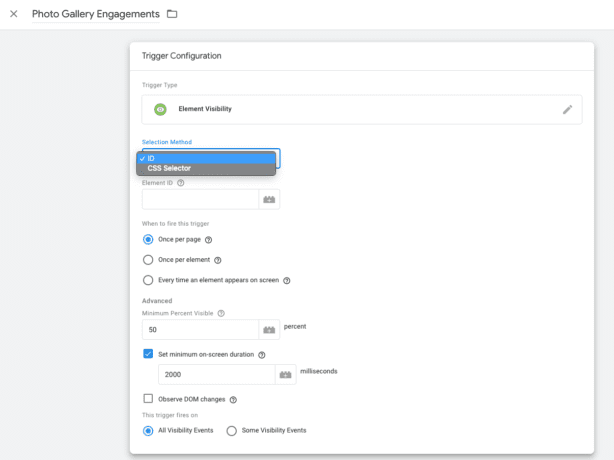Image resolution: width=614 pixels, height=460 pixels.
Task: Click the milliseconds field showing 2000
Action: pyautogui.click(x=217, y=375)
